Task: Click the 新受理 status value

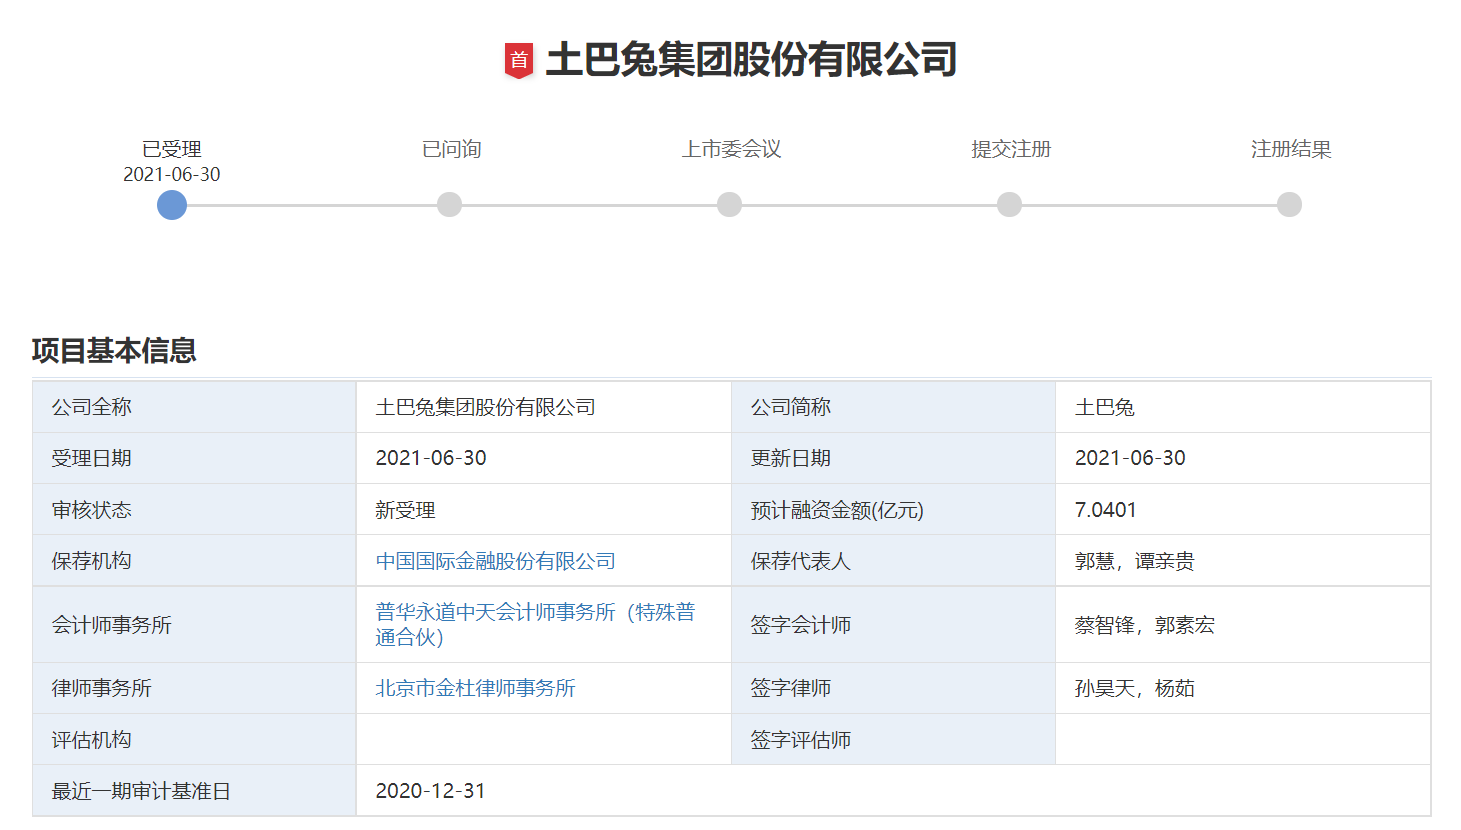Action: (405, 510)
